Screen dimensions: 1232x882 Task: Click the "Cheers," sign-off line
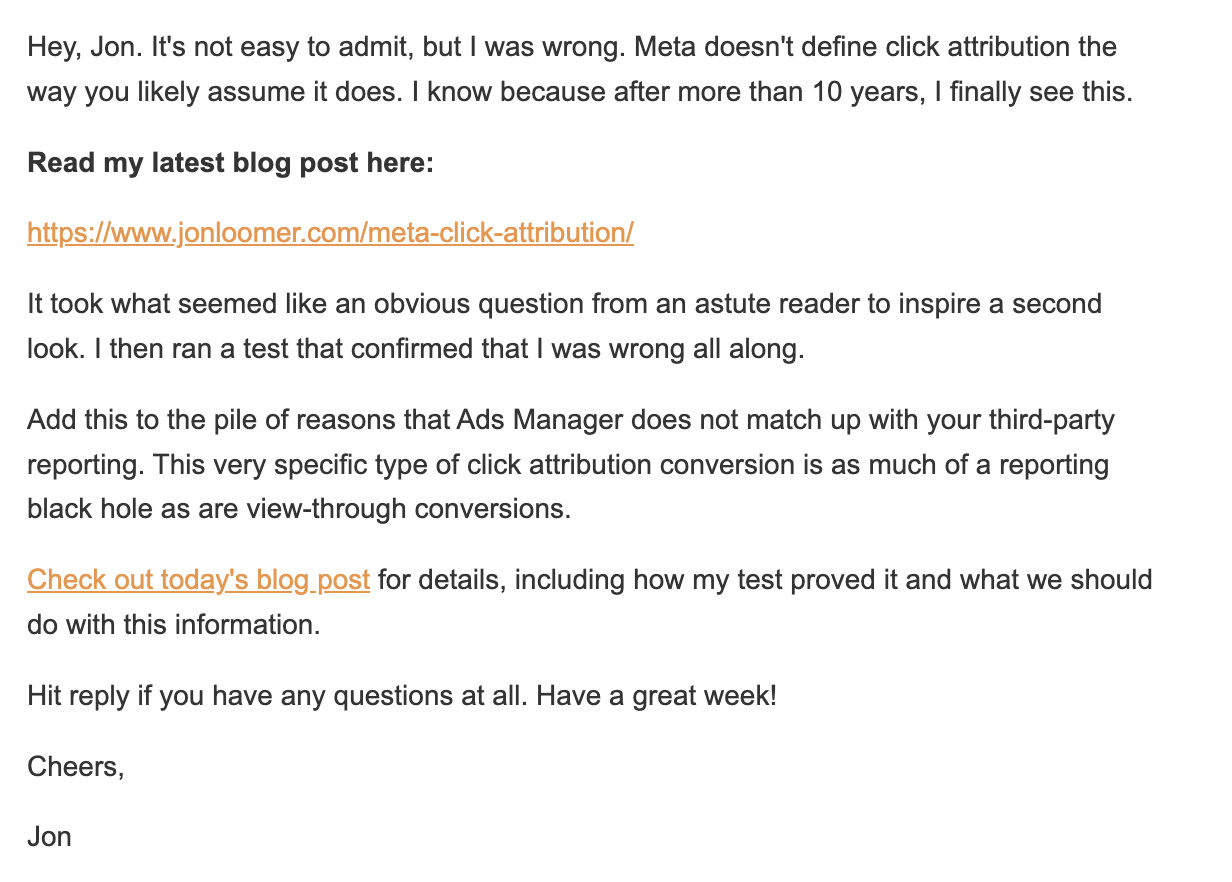[76, 766]
